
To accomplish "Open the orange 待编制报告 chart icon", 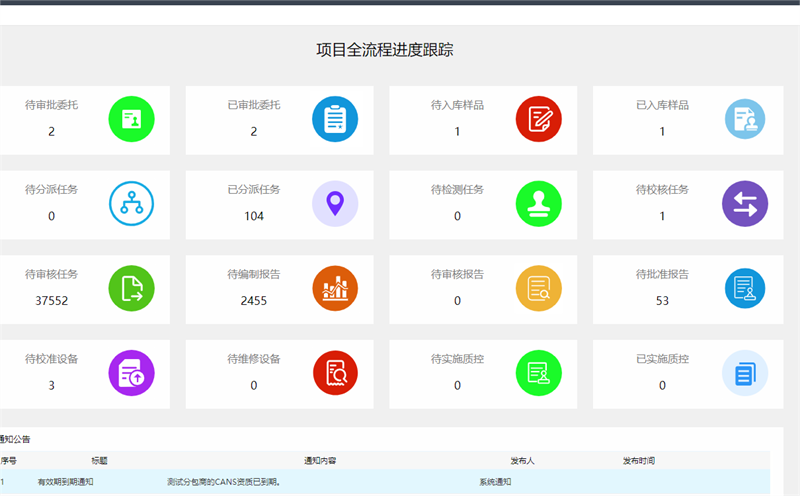I will tap(335, 288).
